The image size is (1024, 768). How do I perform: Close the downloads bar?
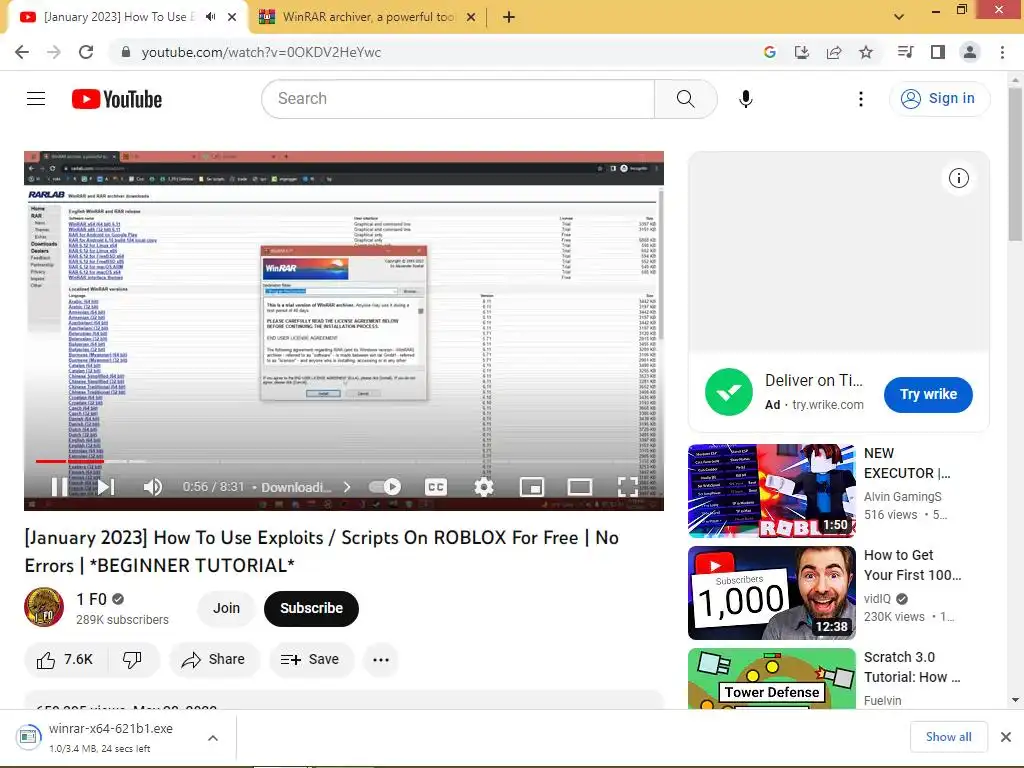(x=1006, y=737)
